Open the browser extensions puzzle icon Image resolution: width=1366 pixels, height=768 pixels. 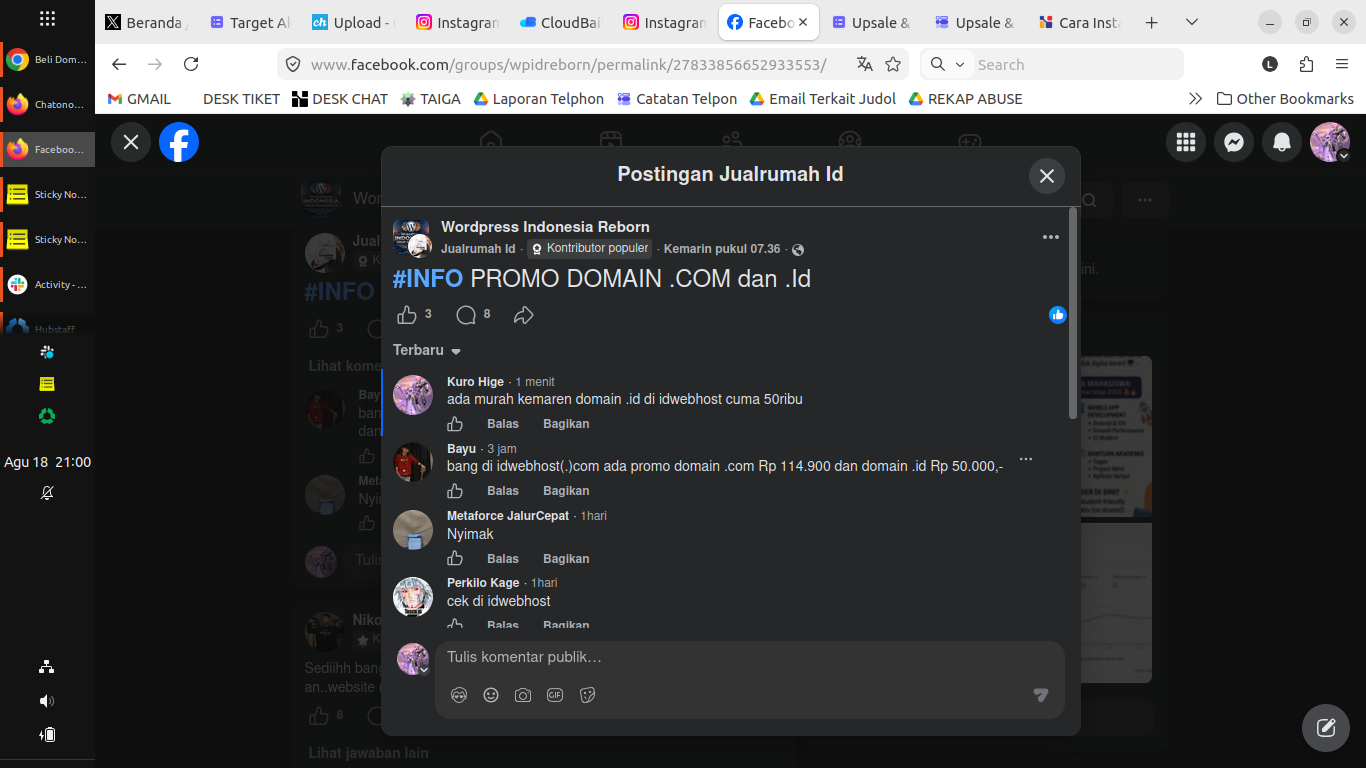pos(1306,64)
